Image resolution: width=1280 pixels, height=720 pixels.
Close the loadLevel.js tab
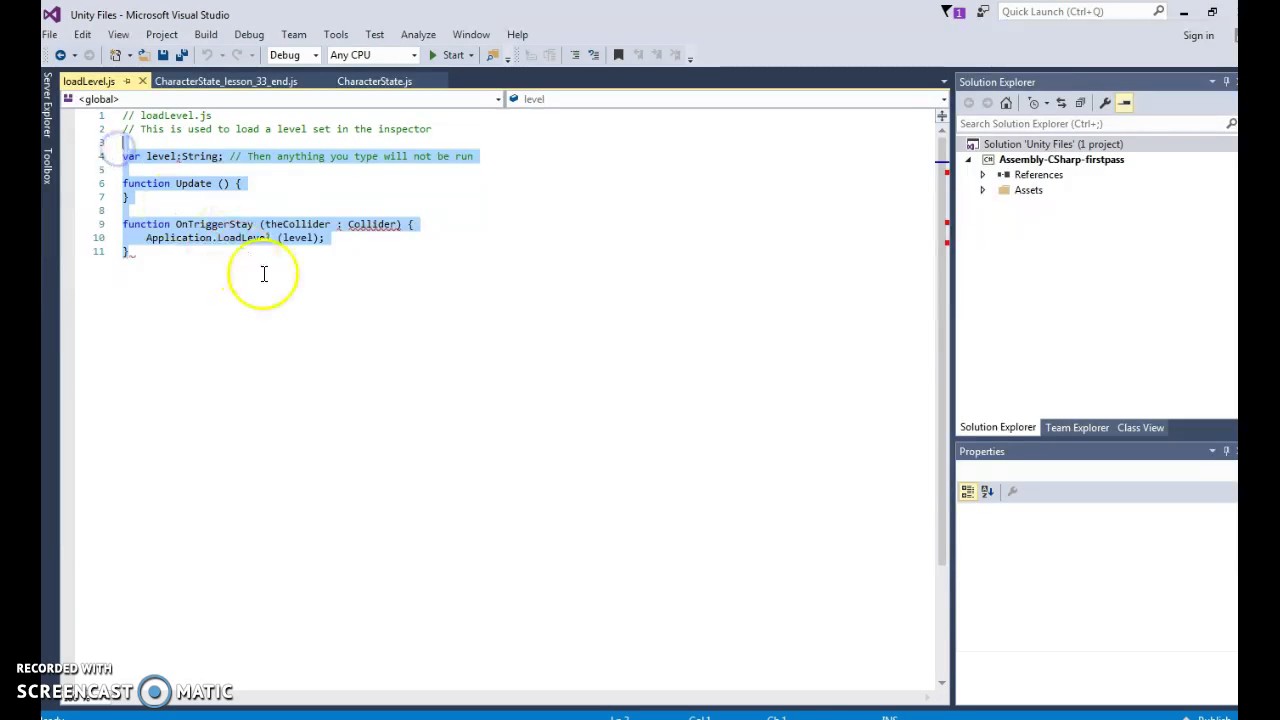point(142,81)
